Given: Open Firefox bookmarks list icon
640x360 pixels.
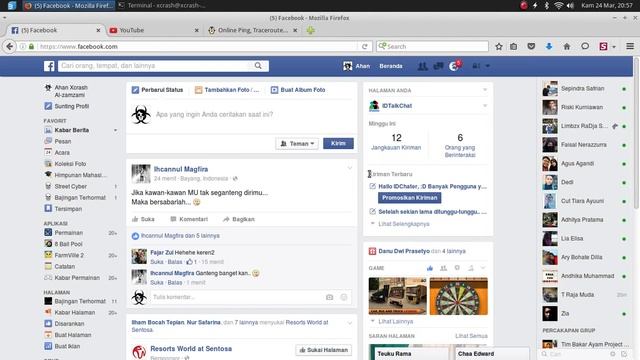Looking at the screenshot, I should [x=513, y=47].
